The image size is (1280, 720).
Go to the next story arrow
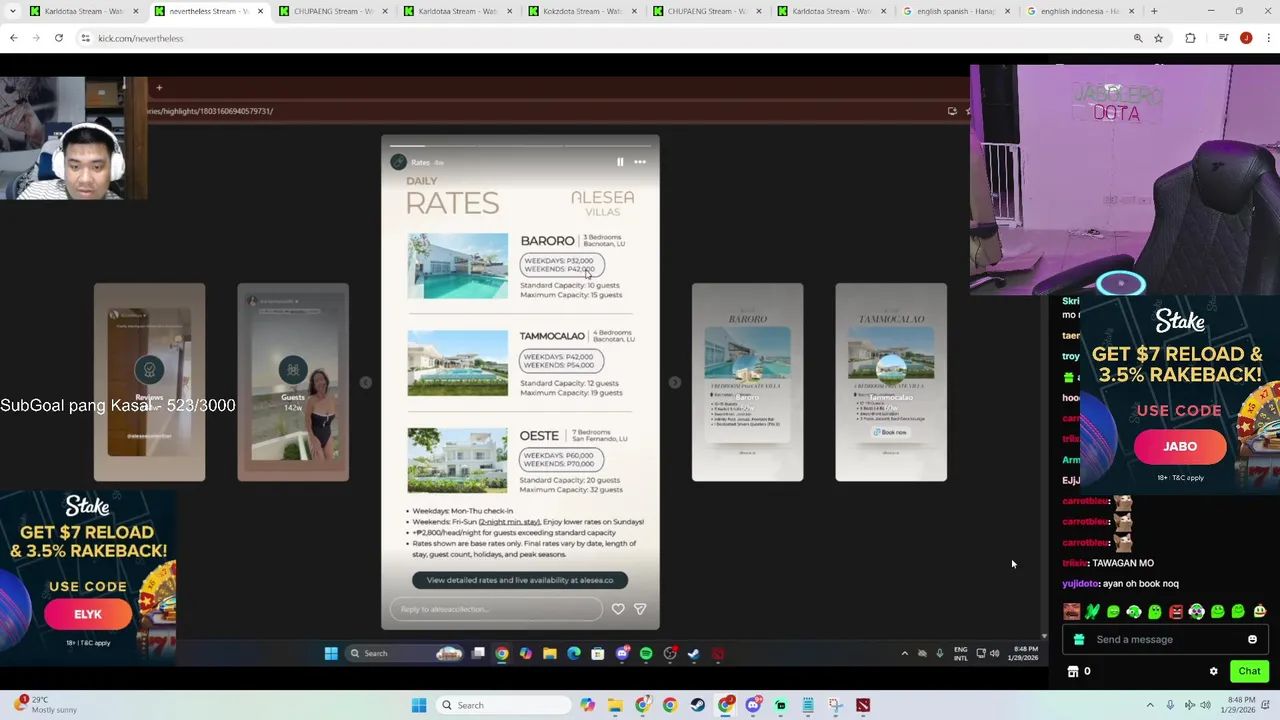[x=675, y=382]
